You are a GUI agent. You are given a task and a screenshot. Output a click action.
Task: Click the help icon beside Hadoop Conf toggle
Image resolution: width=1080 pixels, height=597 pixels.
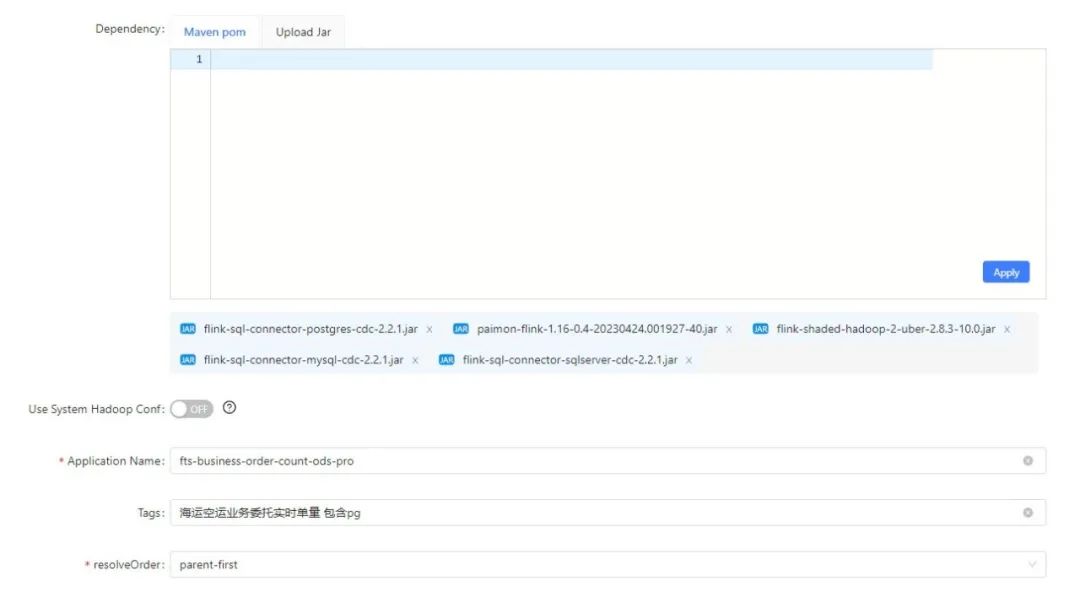click(x=229, y=408)
